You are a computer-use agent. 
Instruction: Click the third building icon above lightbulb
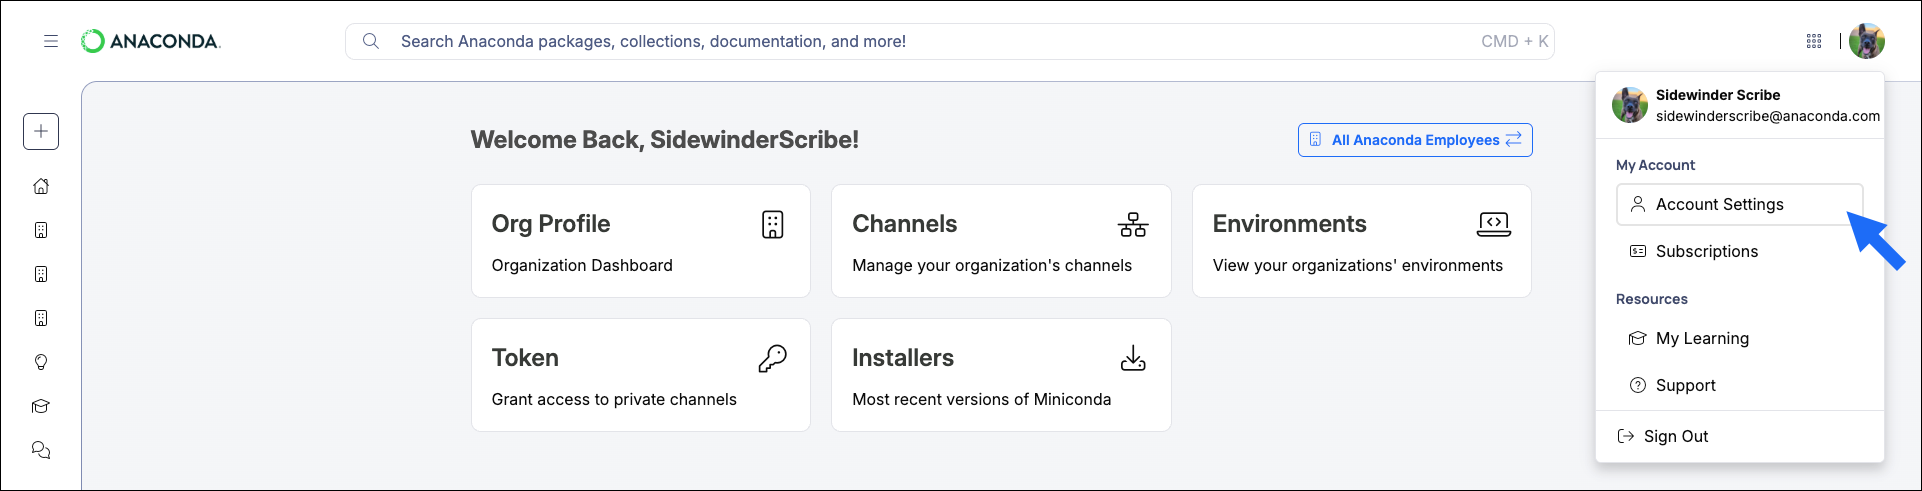pos(41,318)
